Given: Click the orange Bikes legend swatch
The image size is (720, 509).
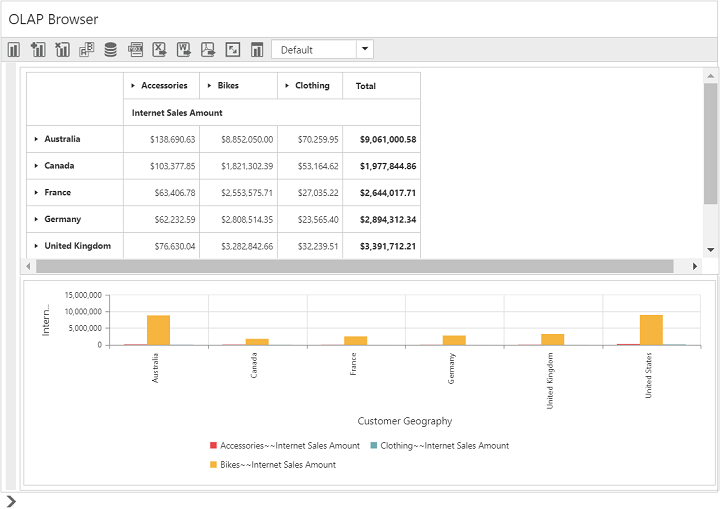Looking at the screenshot, I should coord(213,465).
